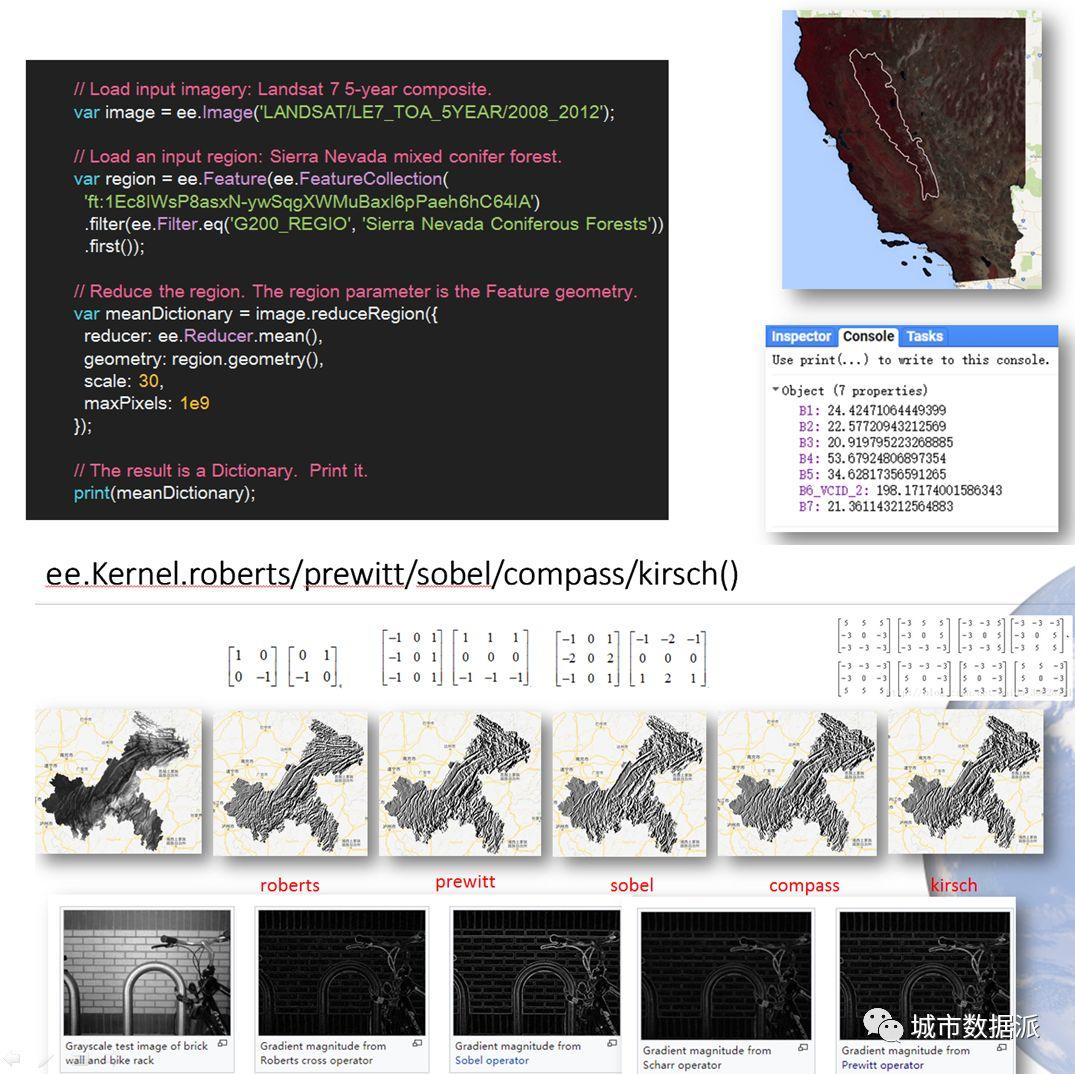This screenshot has width=1075, height=1074.
Task: Click the map image above the 'sobel' label
Action: [629, 783]
